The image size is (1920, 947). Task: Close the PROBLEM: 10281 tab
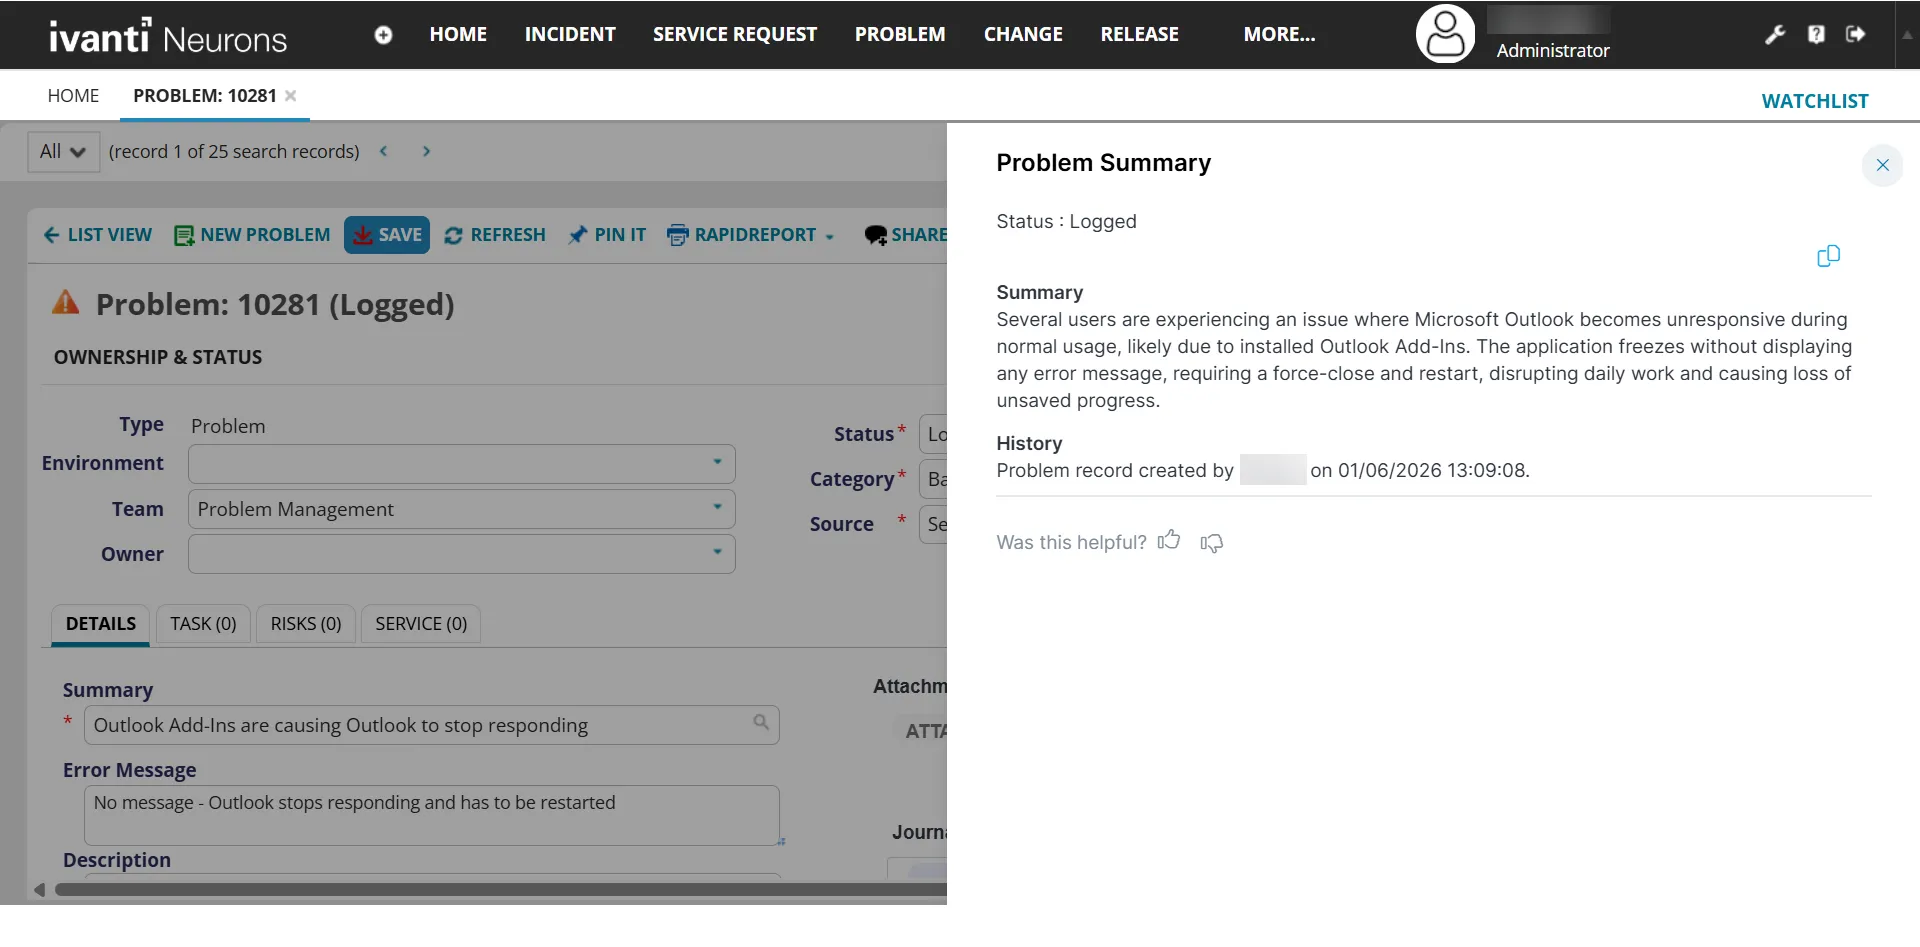click(x=291, y=96)
